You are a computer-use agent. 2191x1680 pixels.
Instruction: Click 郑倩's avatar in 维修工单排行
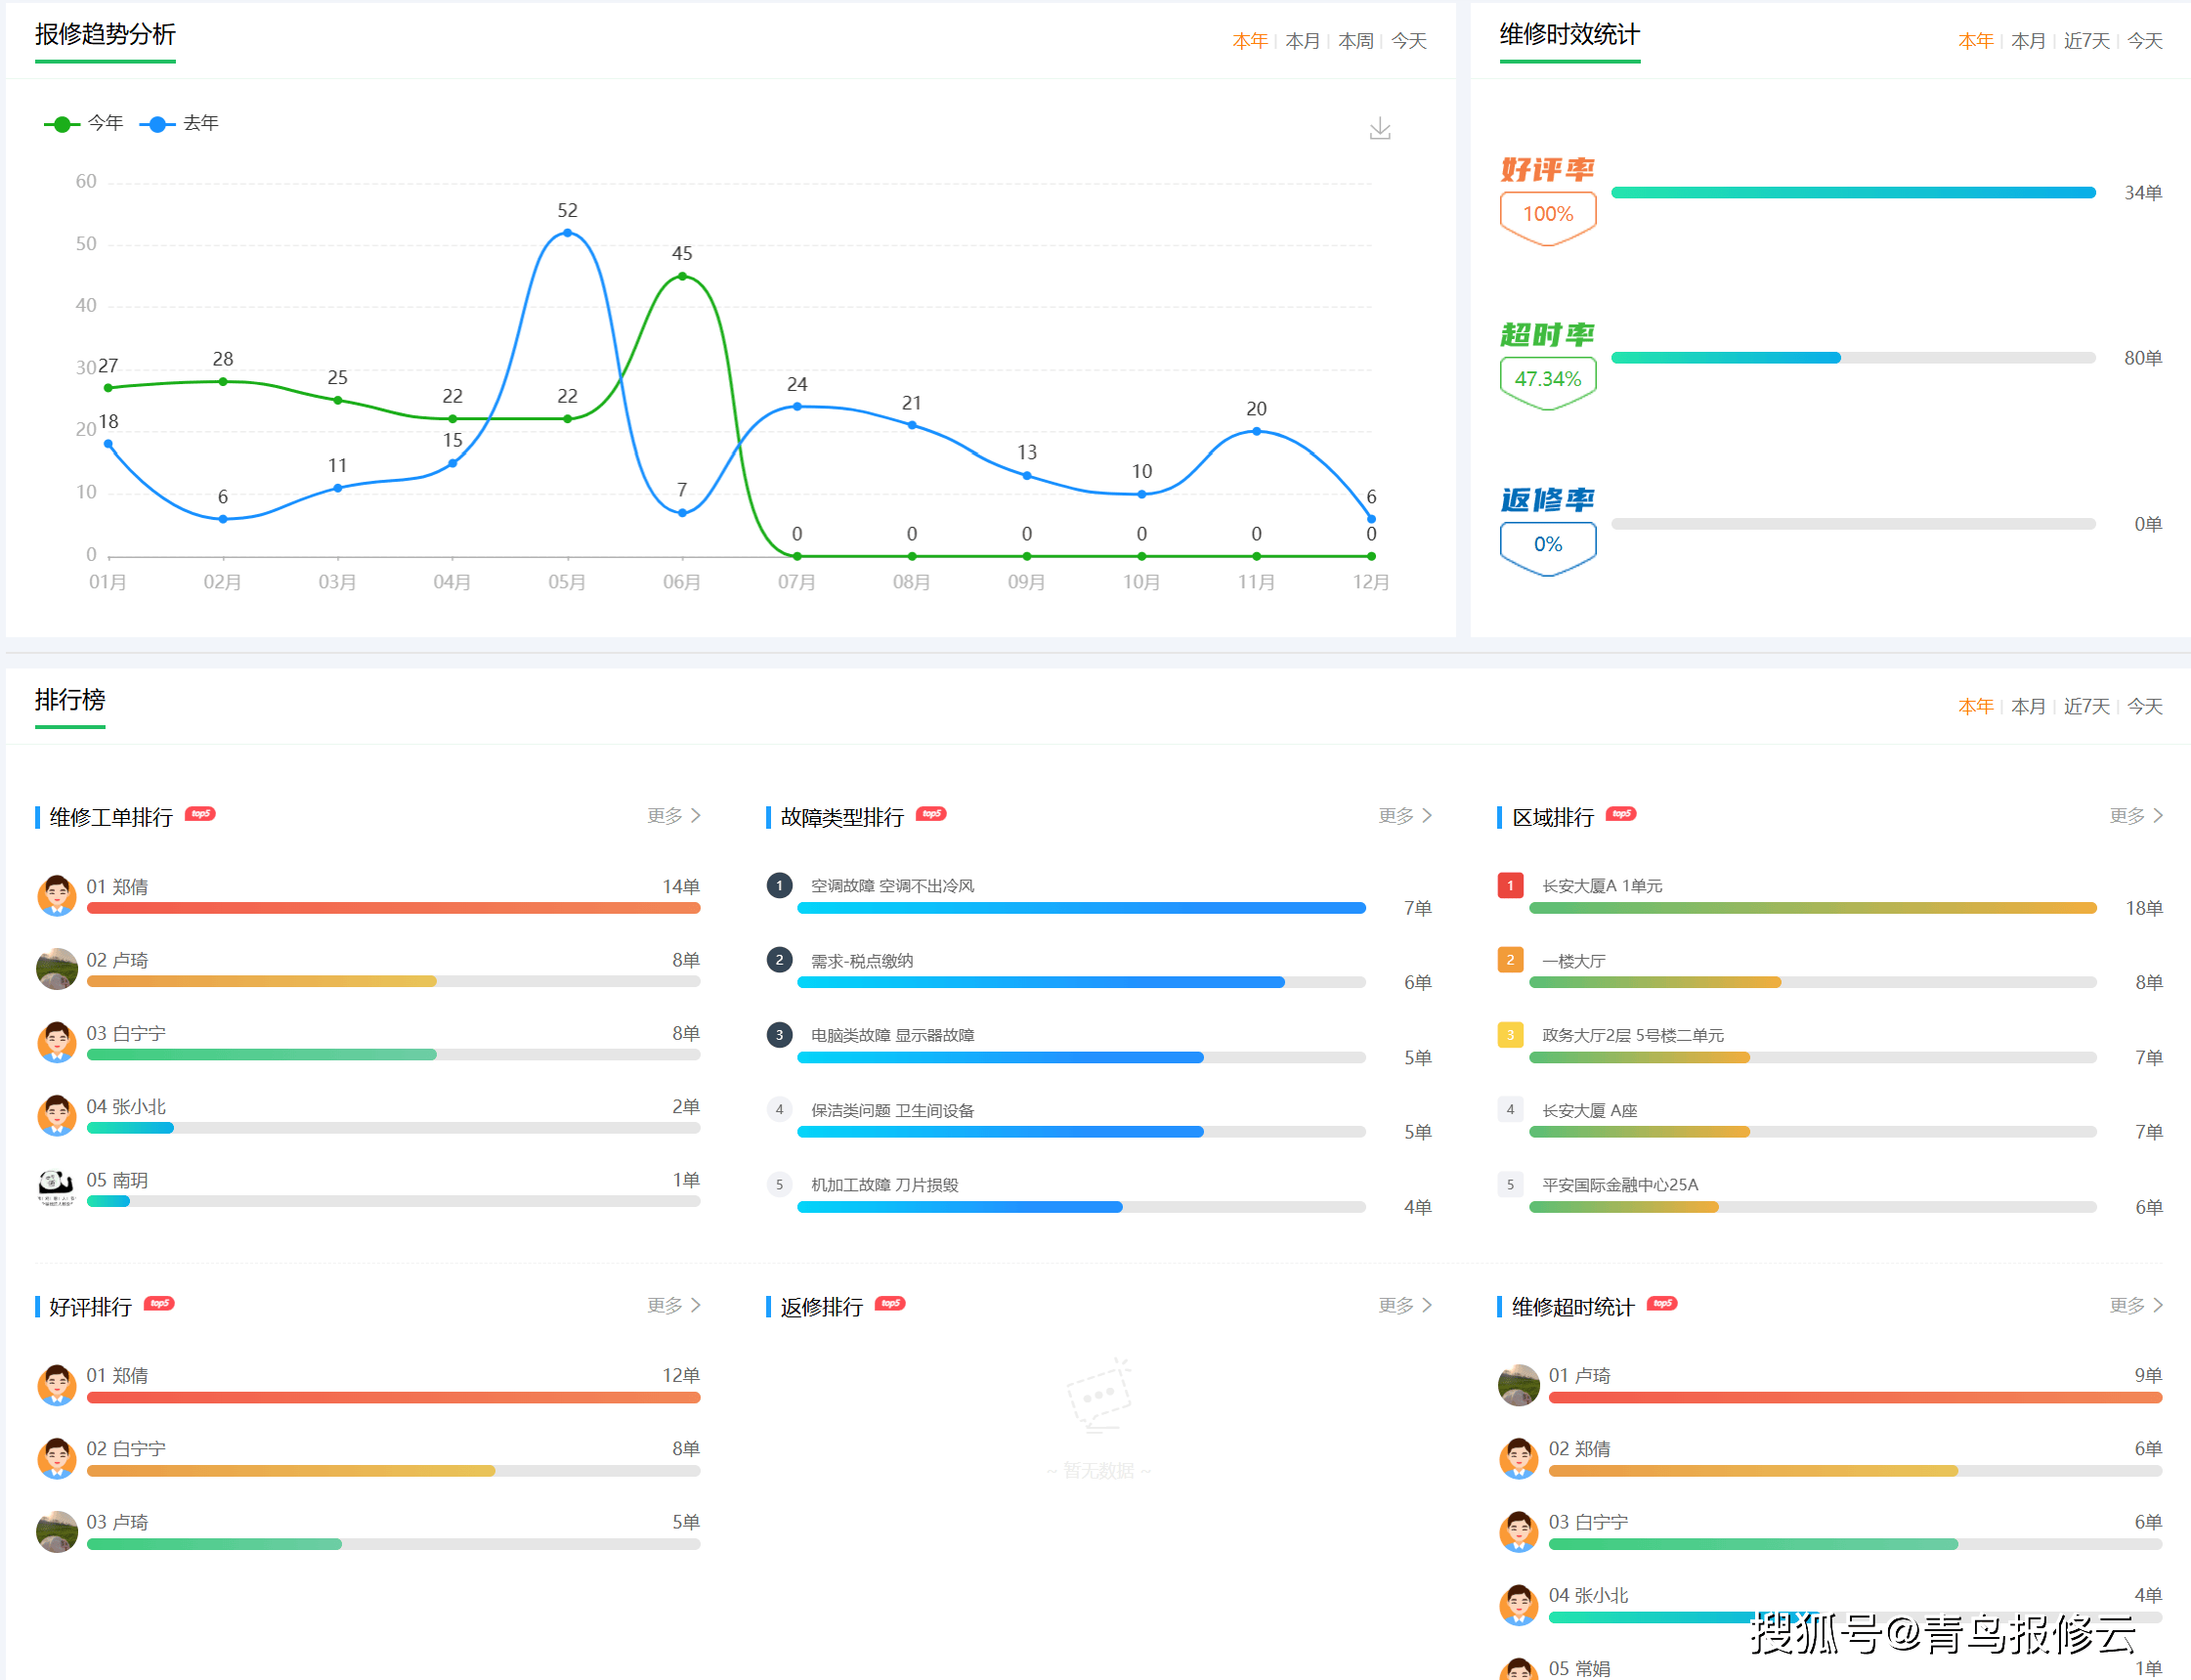tap(57, 895)
